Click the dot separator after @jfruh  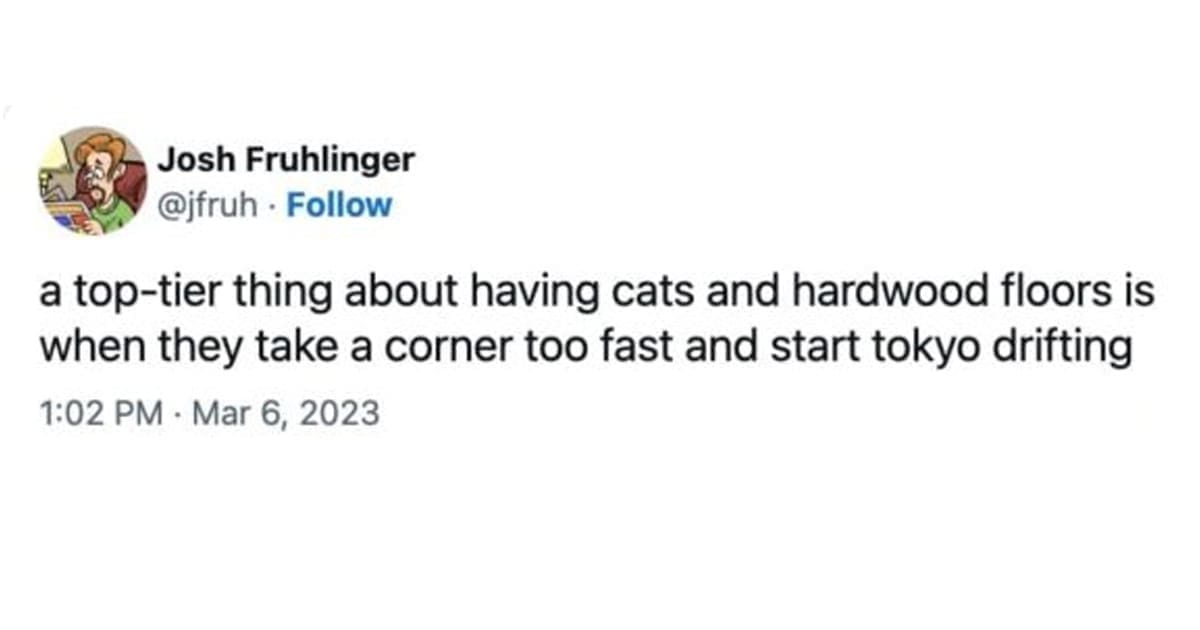click(x=270, y=204)
